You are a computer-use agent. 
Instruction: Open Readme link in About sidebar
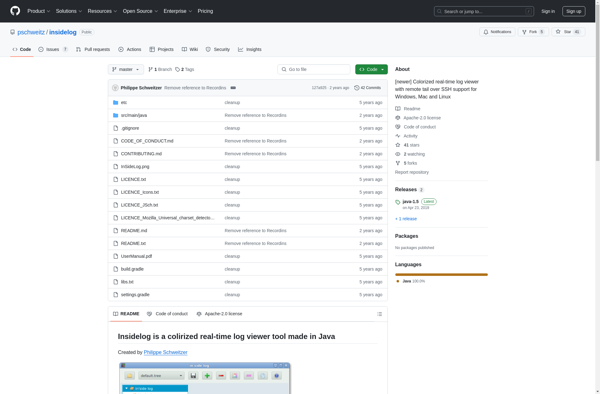[x=408, y=109]
